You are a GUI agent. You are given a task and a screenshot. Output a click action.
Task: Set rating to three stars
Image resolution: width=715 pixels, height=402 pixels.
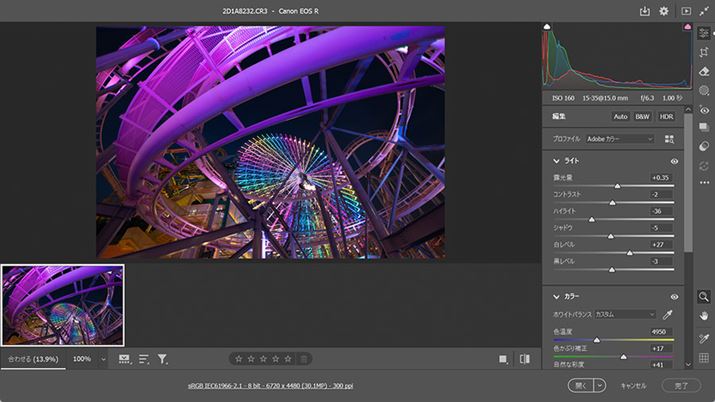click(263, 359)
